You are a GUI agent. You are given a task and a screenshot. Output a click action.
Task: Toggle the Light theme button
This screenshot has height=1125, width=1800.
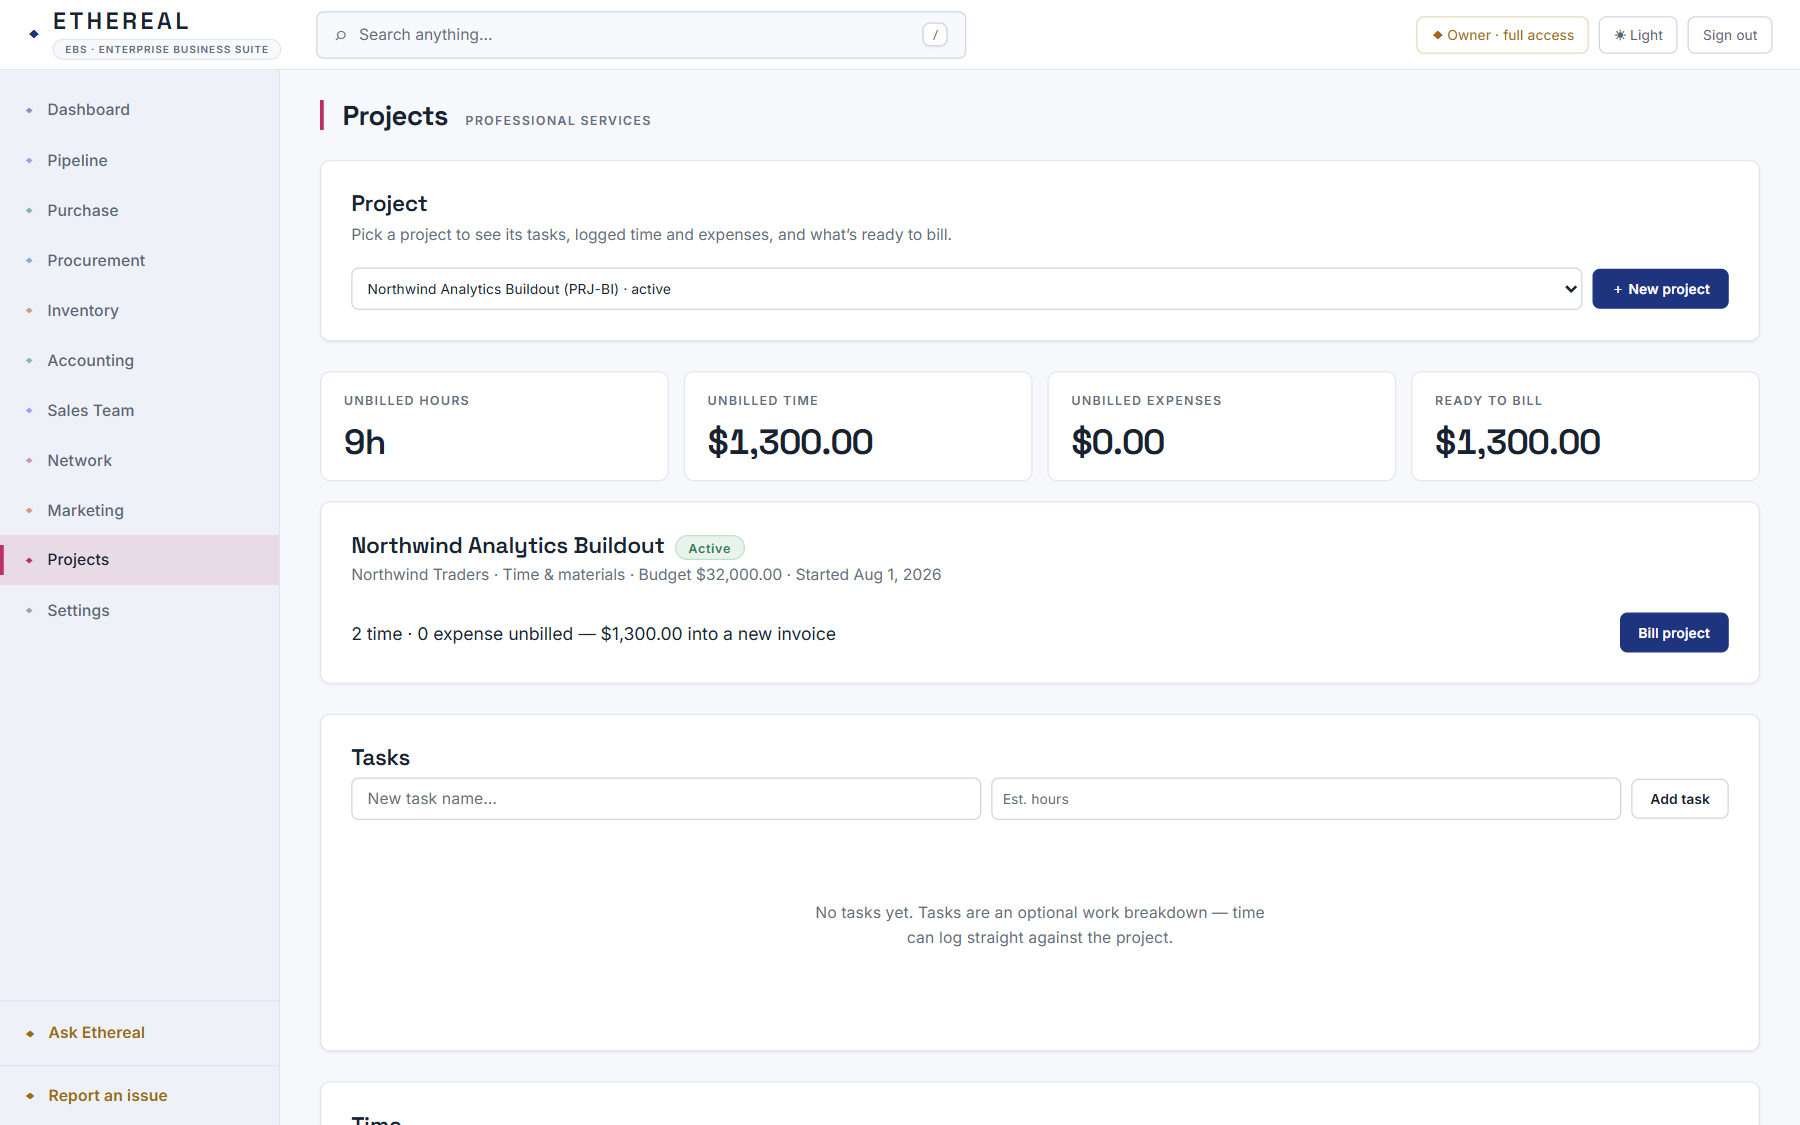[x=1638, y=35]
